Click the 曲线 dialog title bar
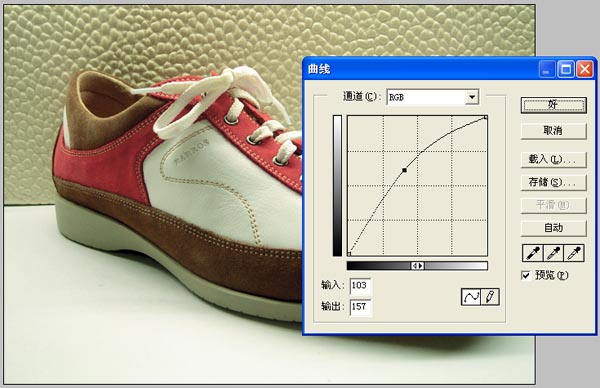600x388 pixels. [x=421, y=69]
